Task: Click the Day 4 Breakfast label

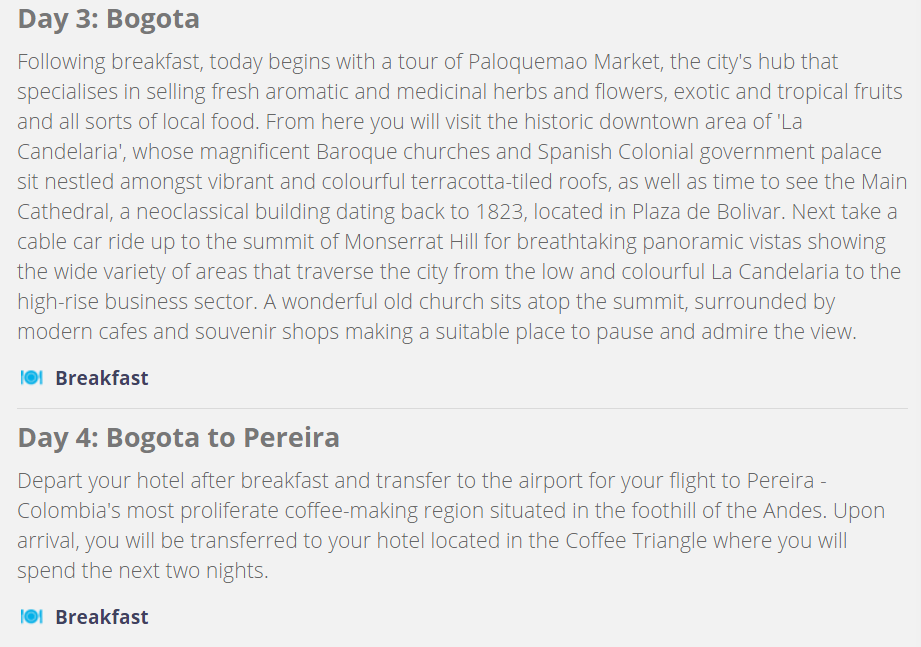Action: (102, 617)
